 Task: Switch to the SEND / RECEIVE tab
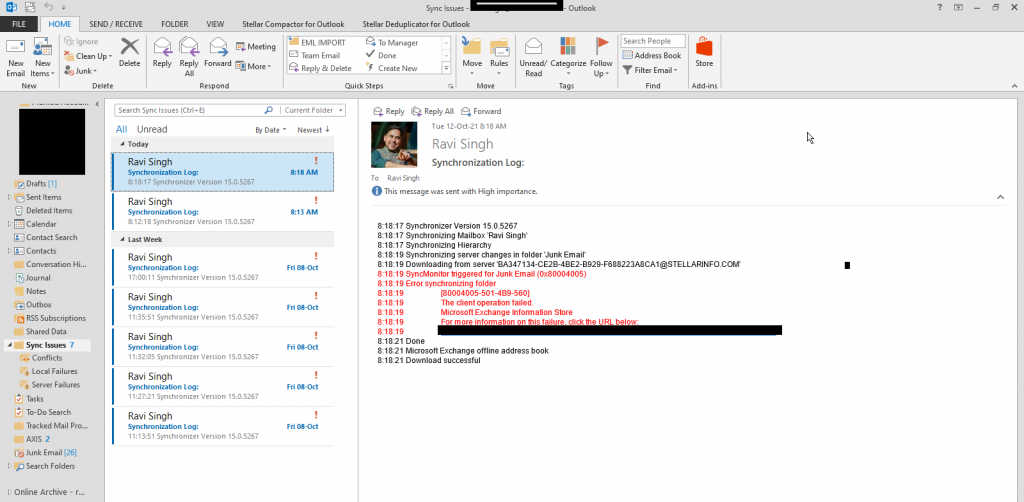115,24
